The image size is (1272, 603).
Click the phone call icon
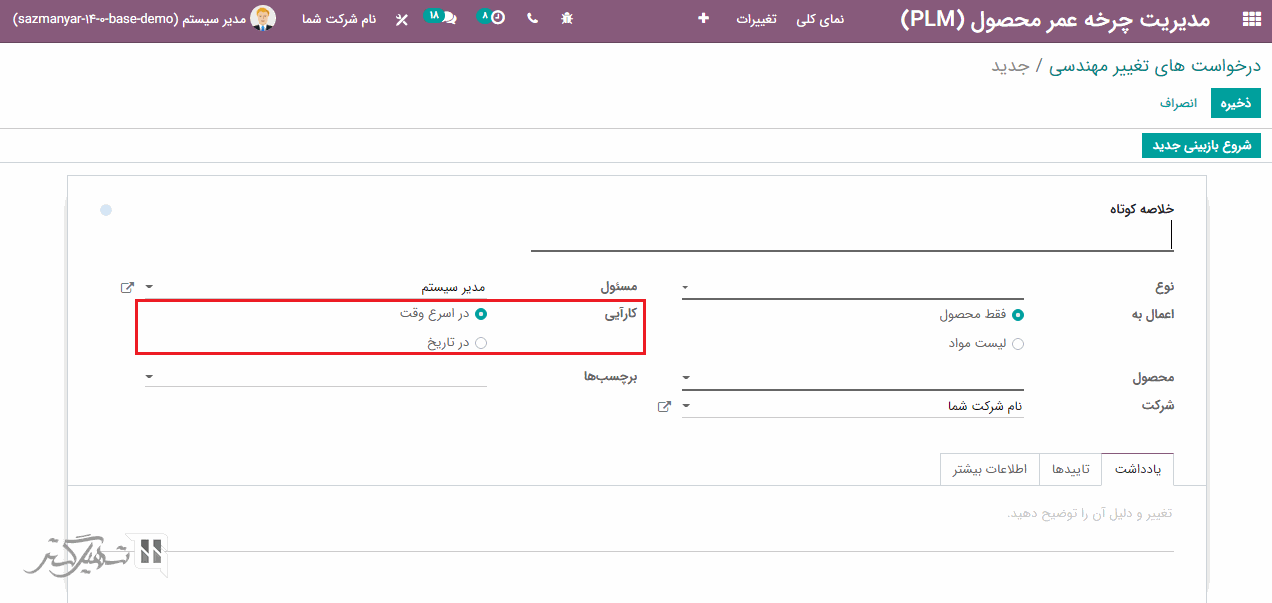coord(531,19)
